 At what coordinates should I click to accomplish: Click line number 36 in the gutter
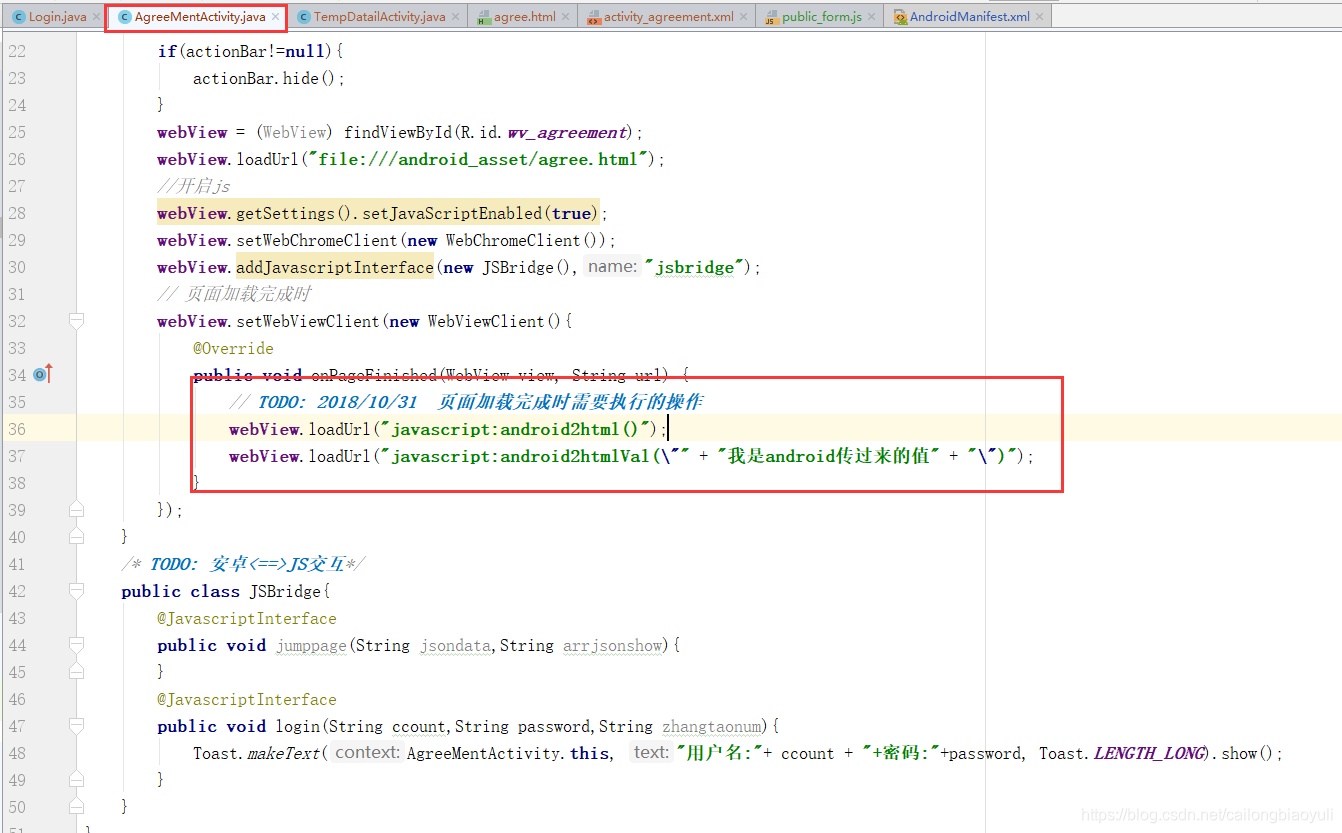coord(17,429)
